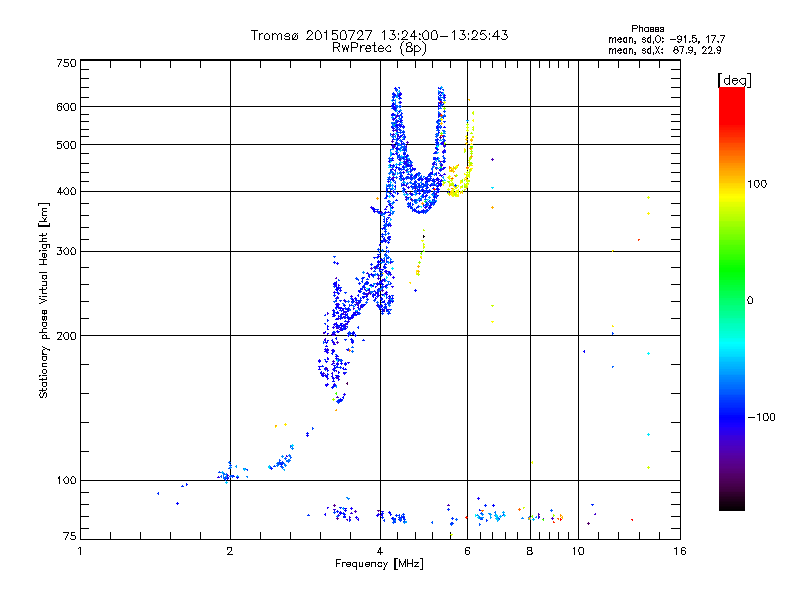
Task: Click the 'Phases' header text
Action: 647,29
